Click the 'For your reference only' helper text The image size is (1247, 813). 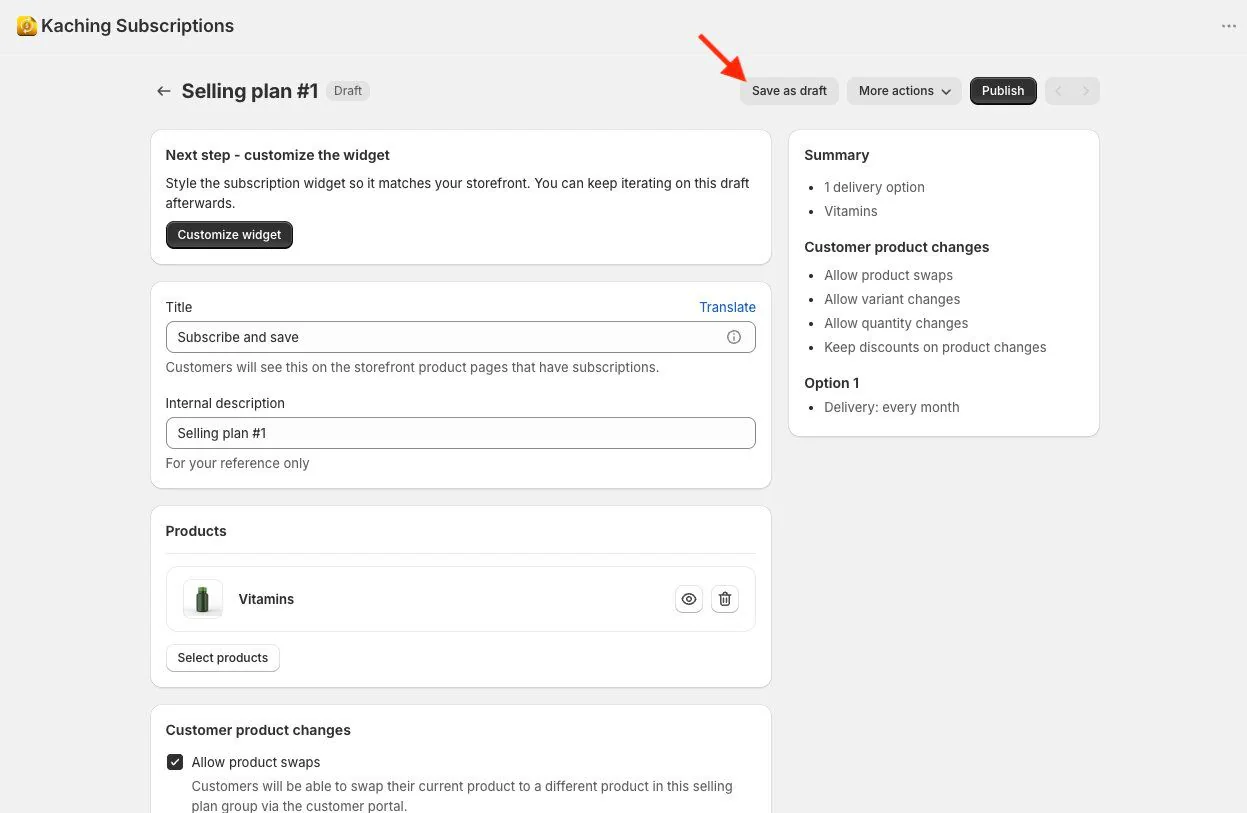tap(238, 463)
